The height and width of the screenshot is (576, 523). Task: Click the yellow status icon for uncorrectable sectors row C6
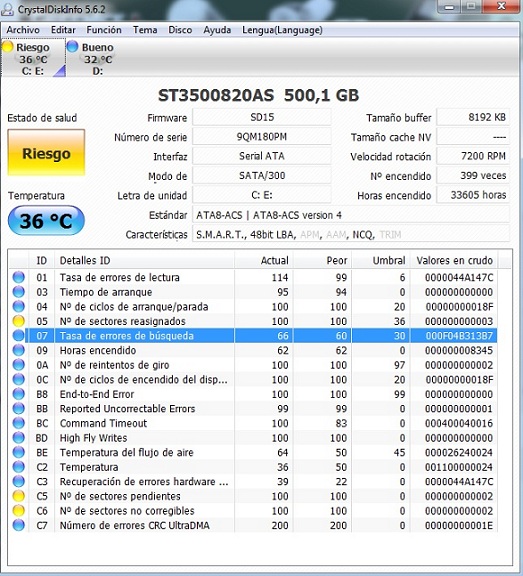(18, 511)
